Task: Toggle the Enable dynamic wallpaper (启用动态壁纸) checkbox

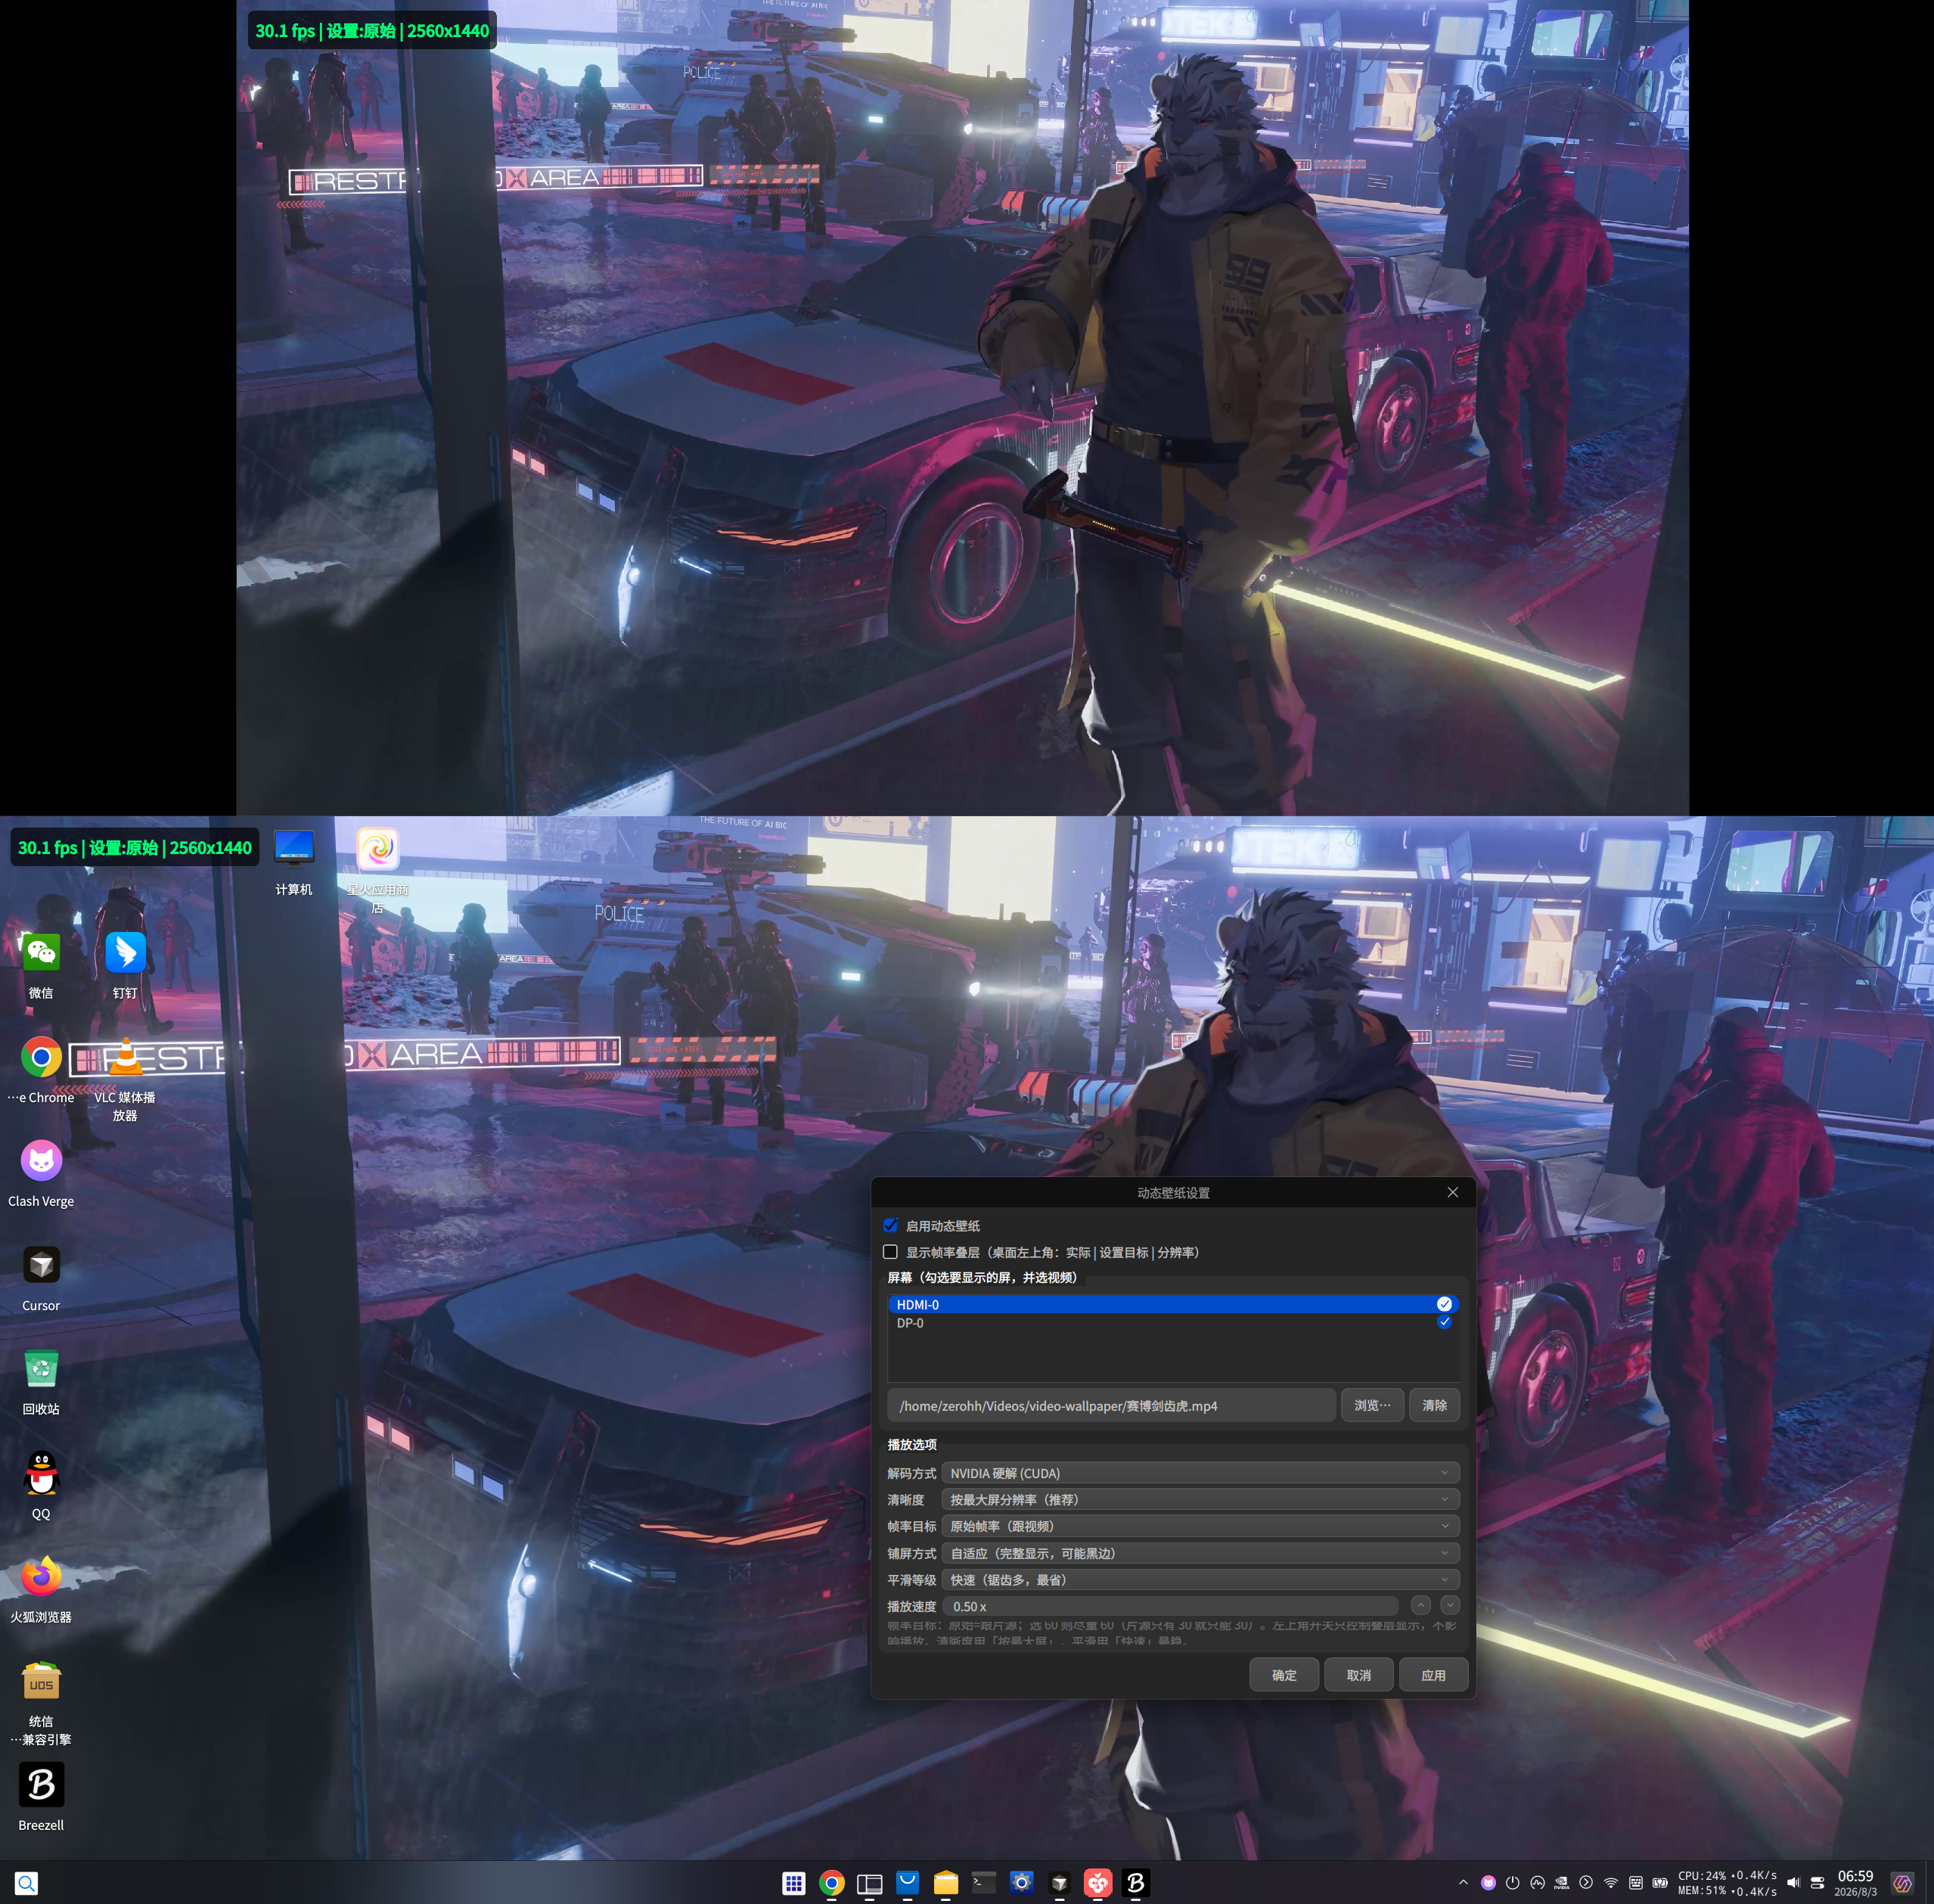Action: point(890,1225)
